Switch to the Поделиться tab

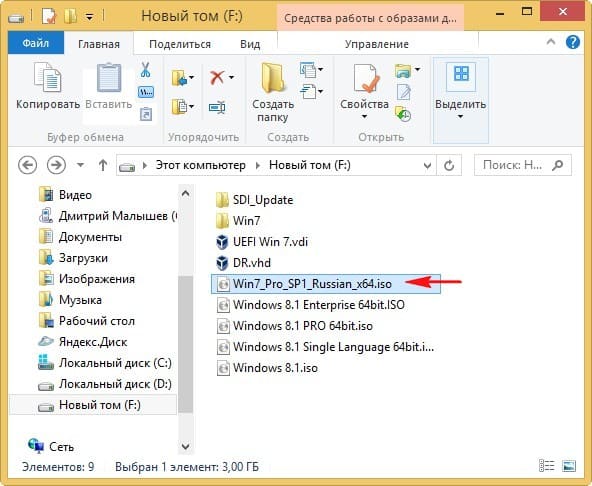(x=180, y=44)
